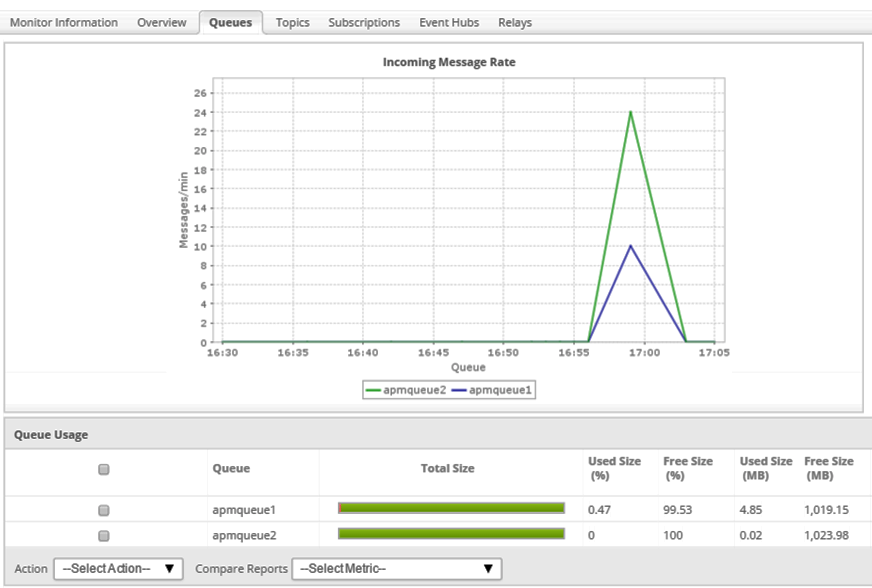
Task: Open the Overview tab
Action: [x=162, y=23]
